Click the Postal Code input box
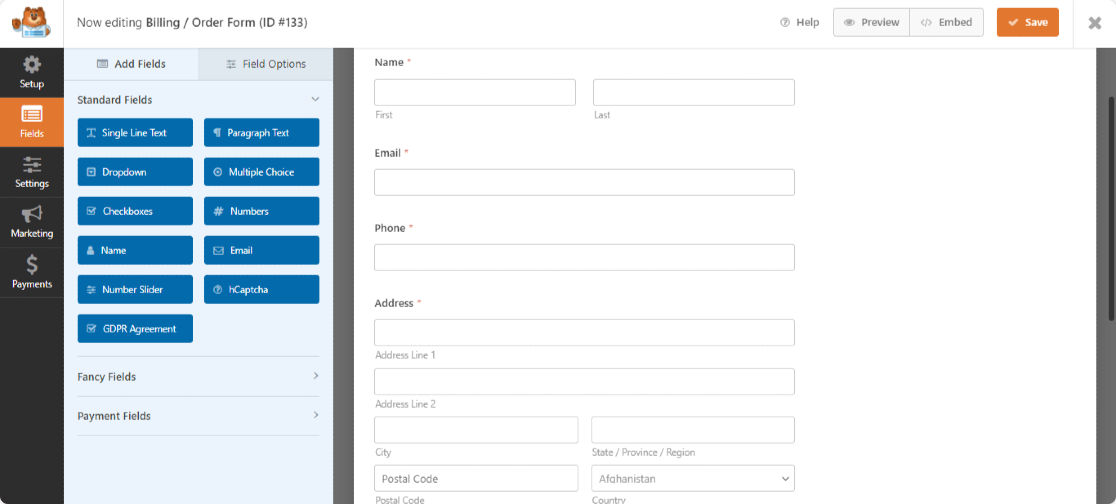The image size is (1116, 504). pyautogui.click(x=476, y=478)
